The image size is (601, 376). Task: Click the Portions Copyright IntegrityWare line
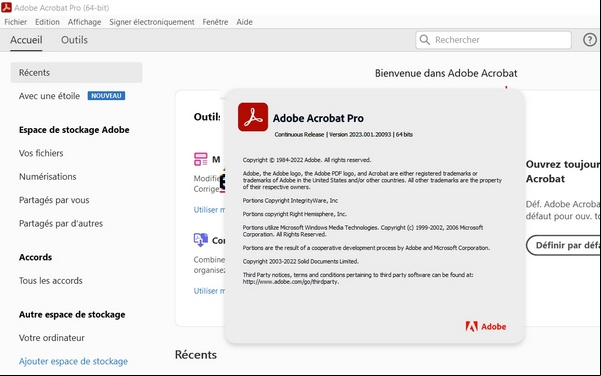pos(290,200)
